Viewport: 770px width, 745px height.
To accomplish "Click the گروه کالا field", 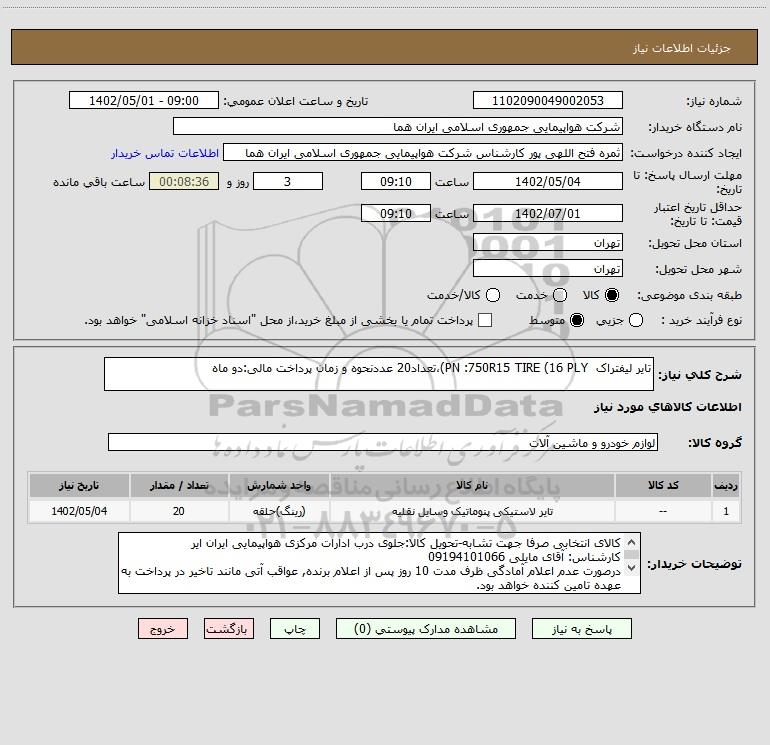I will (383, 442).
